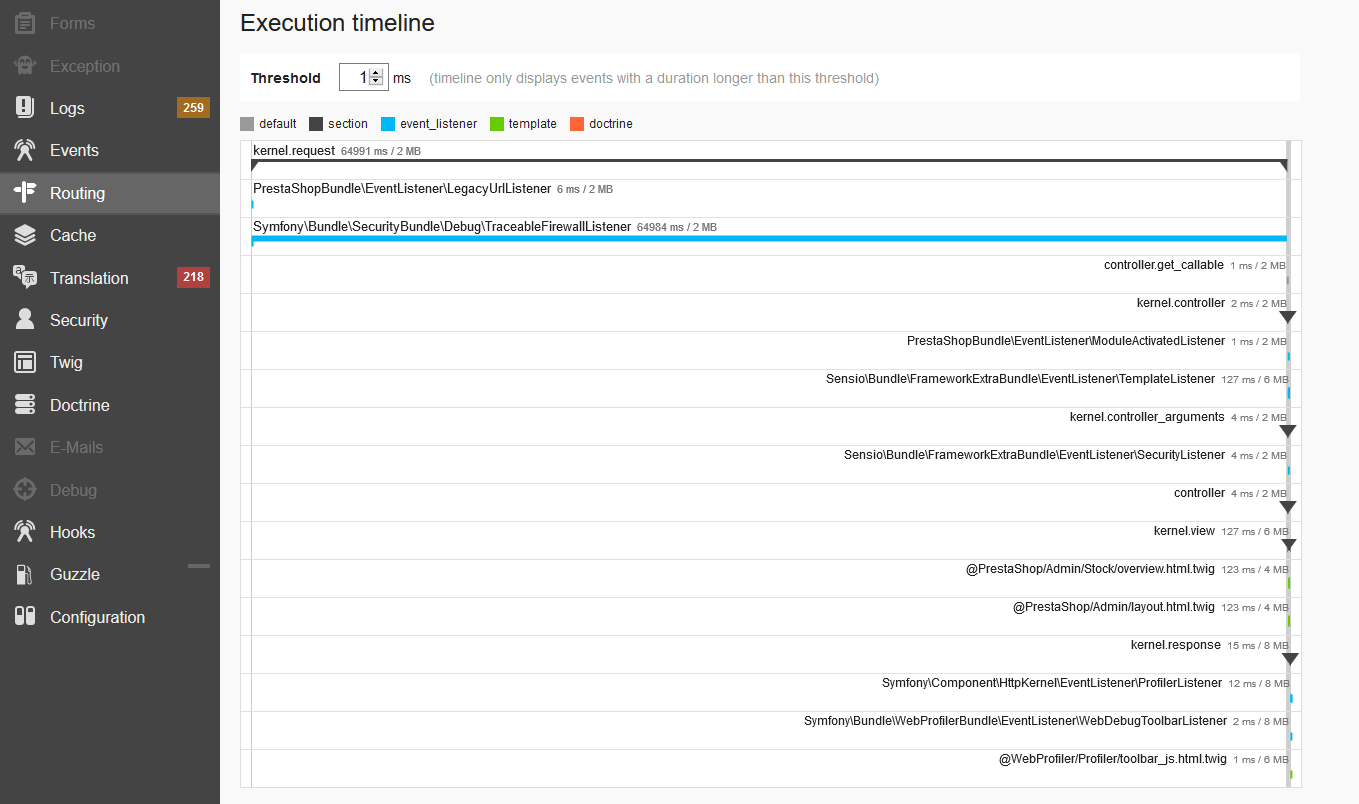Click the TraceableFirewallListener timeline label
This screenshot has height=804, width=1359.
point(442,226)
